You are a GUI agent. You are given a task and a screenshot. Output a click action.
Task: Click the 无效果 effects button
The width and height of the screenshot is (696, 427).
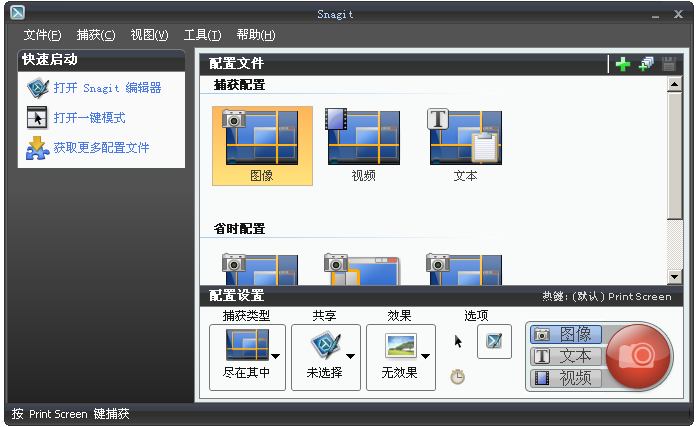401,357
